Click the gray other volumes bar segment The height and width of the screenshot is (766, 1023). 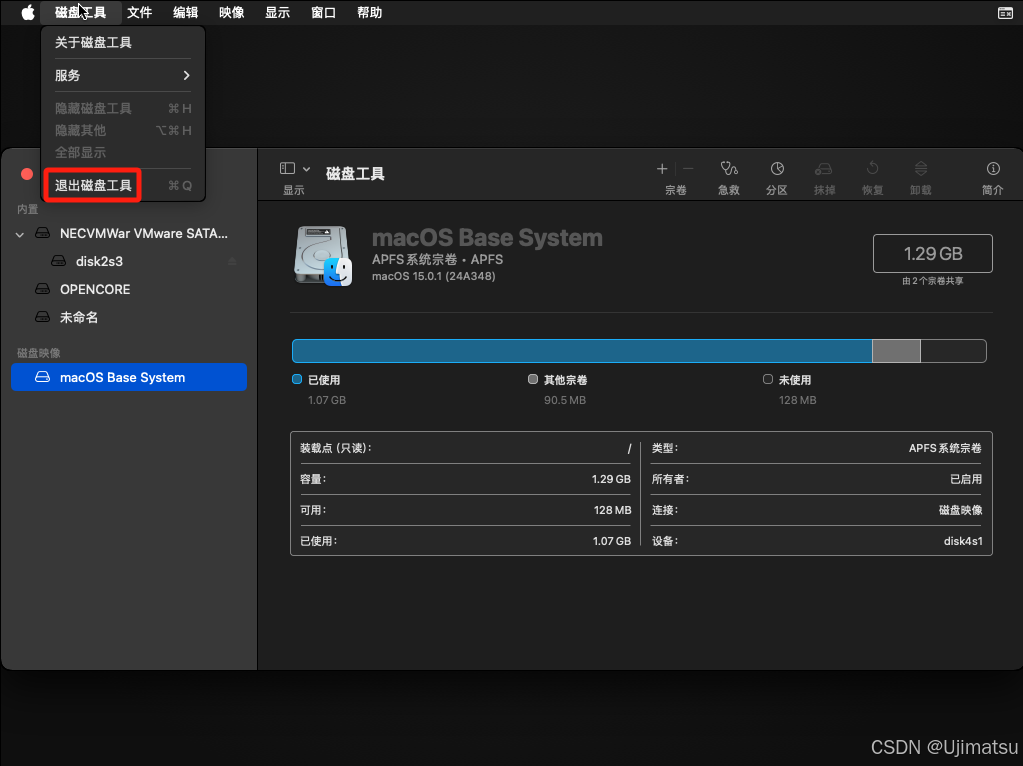[896, 351]
